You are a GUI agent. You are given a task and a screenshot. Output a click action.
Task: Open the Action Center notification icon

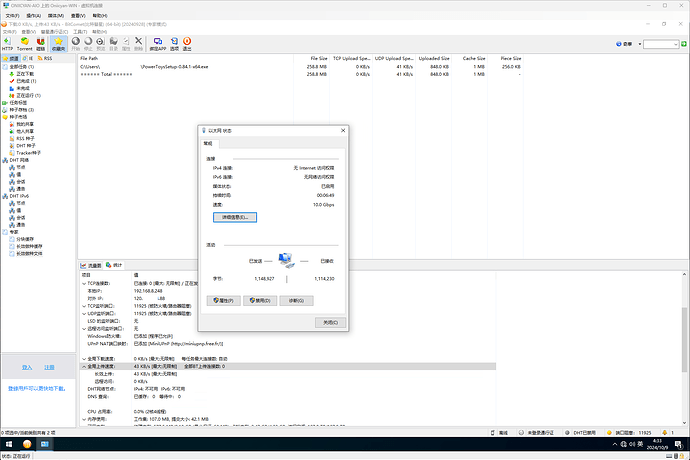678,444
